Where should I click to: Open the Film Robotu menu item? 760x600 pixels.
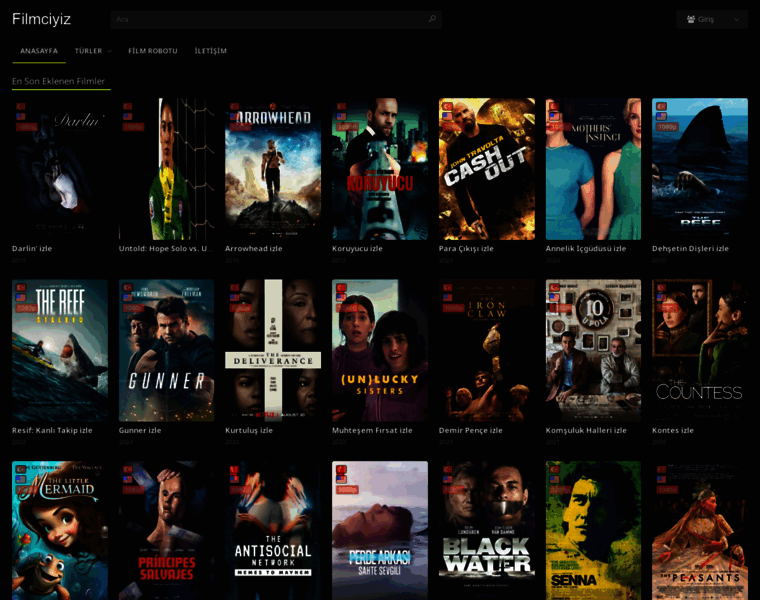(153, 51)
